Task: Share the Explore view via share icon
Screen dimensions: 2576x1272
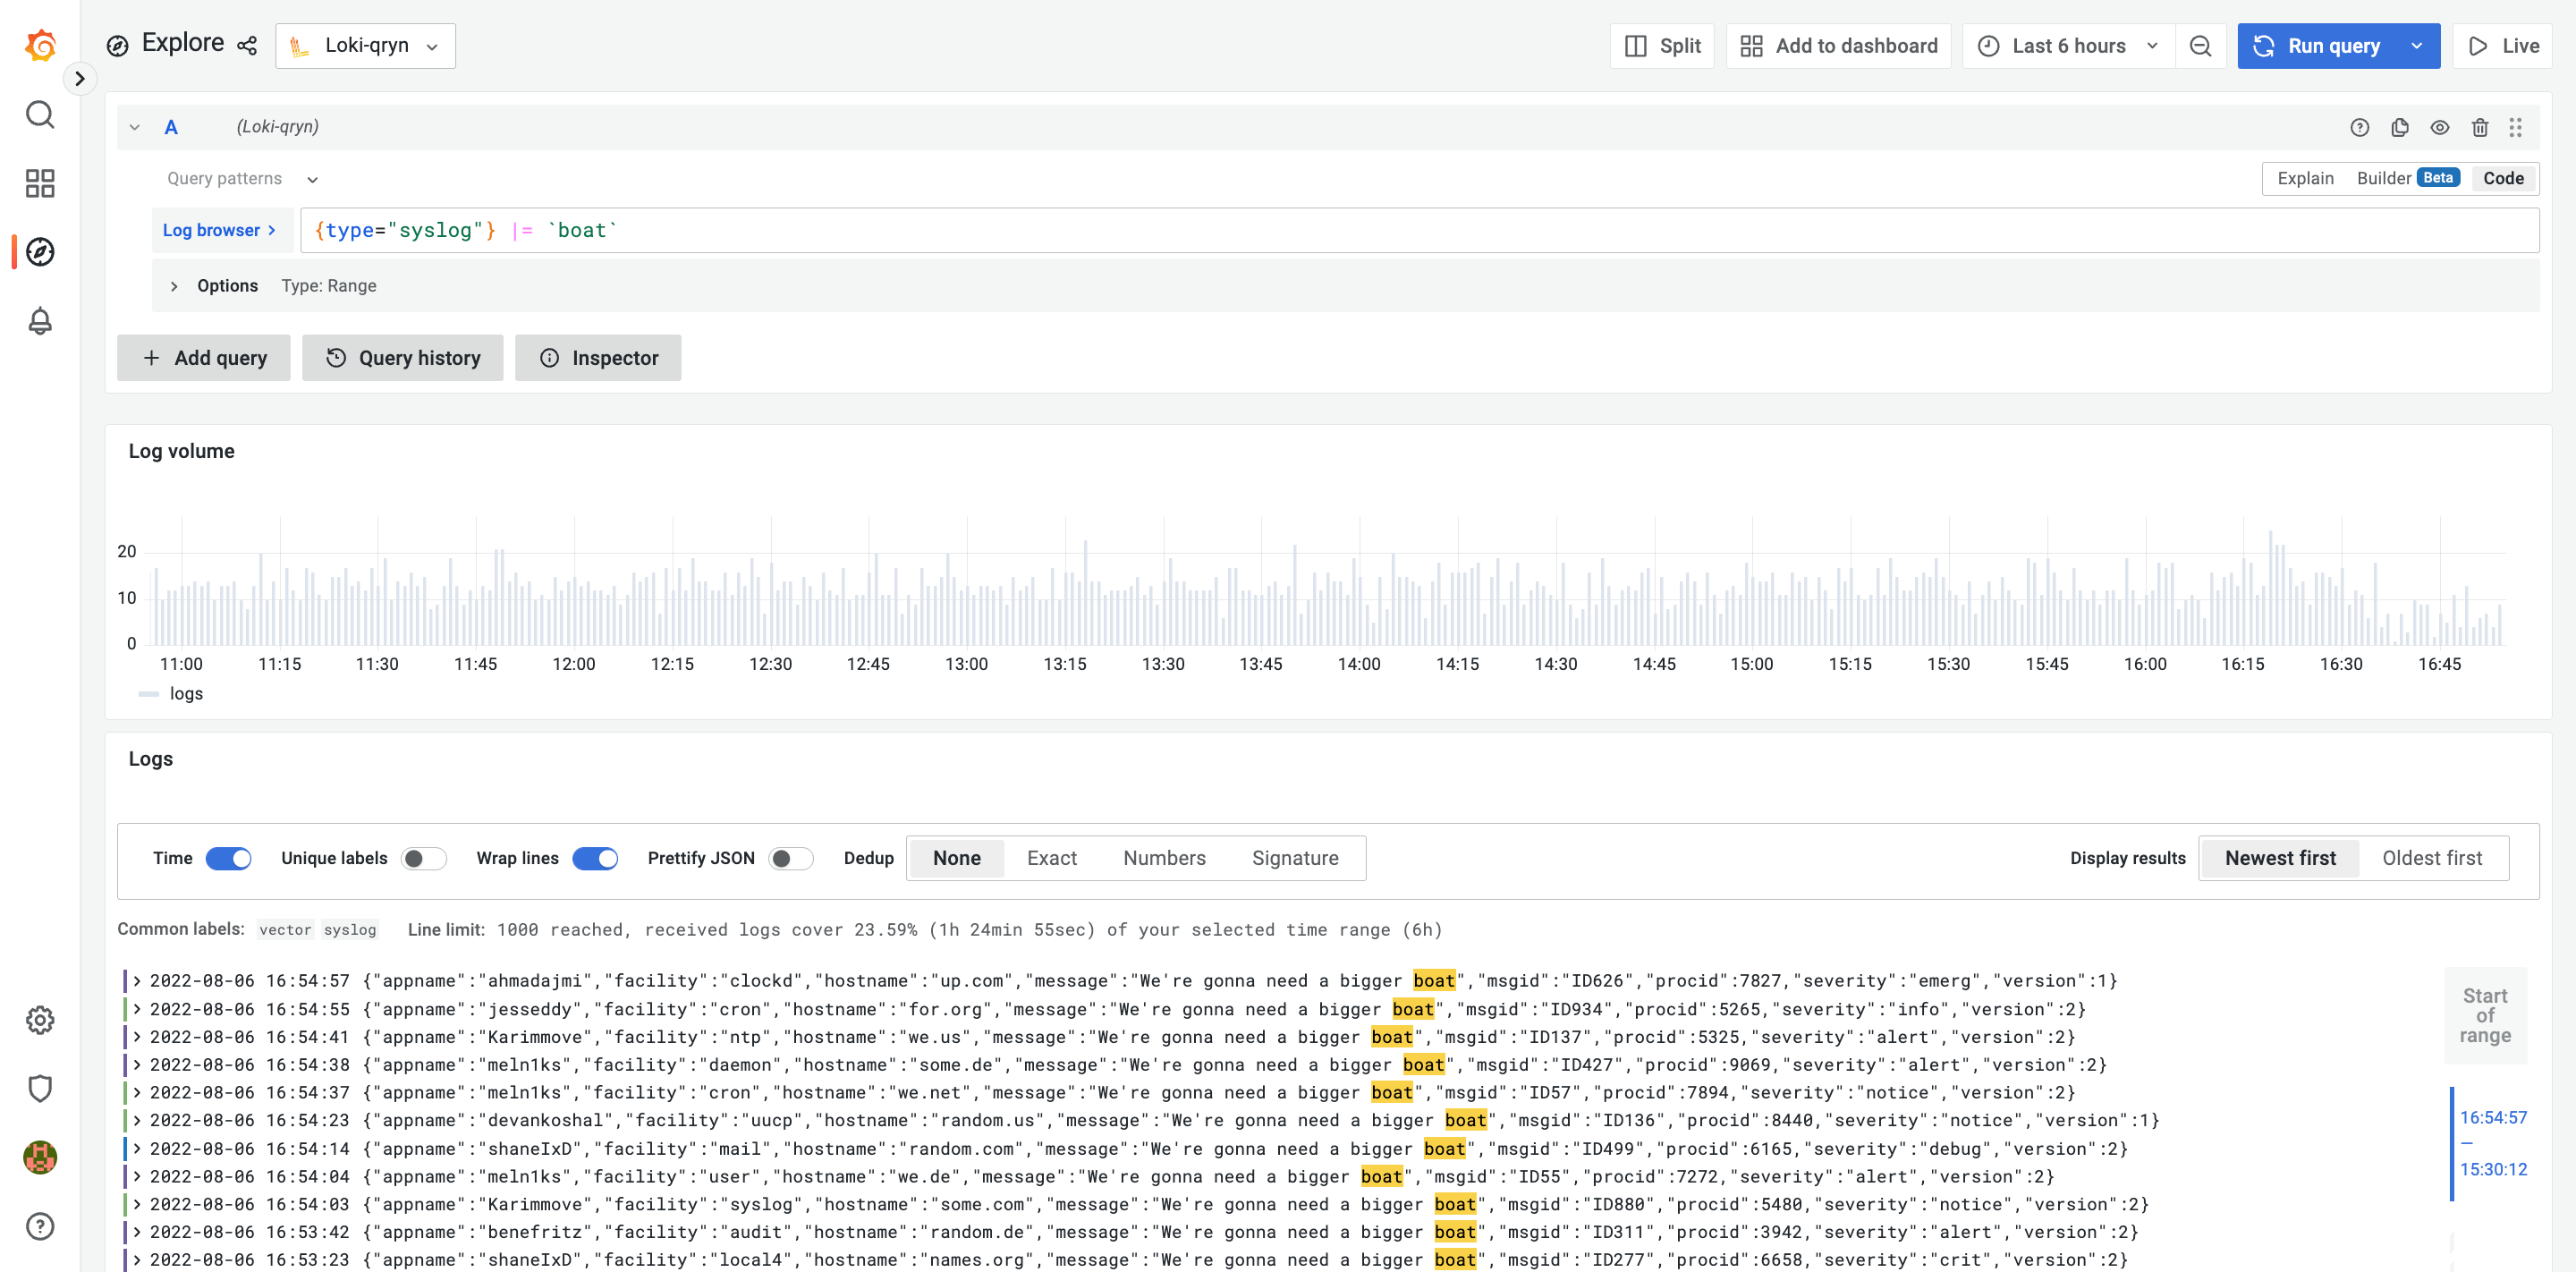Action: pos(247,46)
